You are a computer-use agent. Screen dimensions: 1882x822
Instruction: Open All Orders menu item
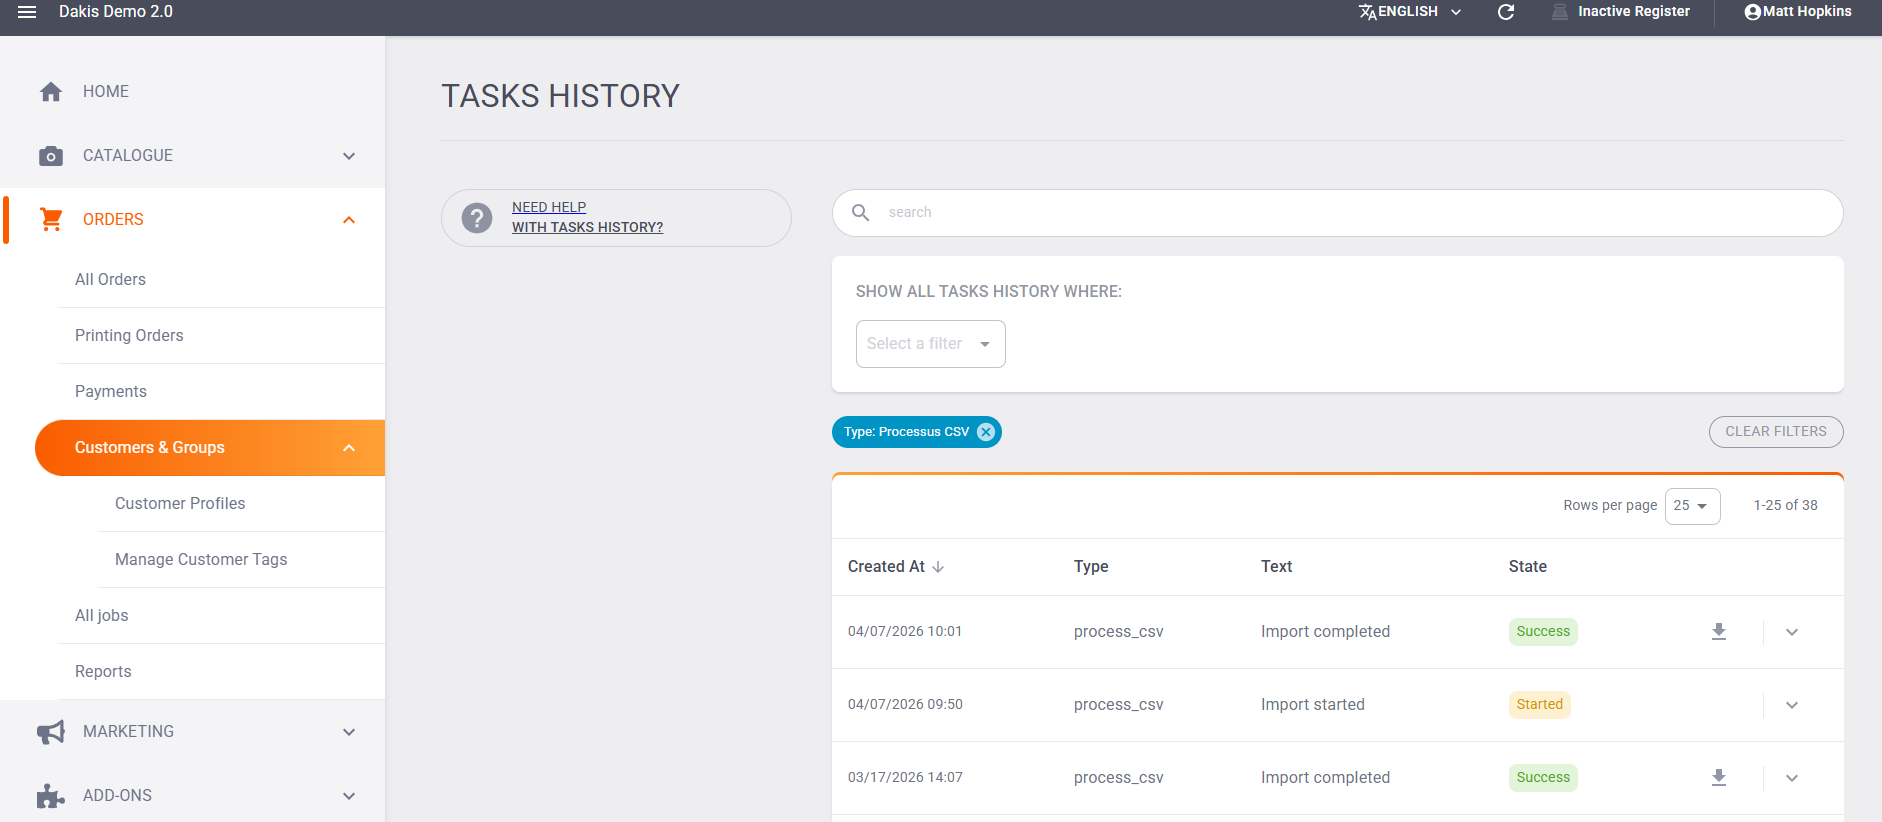point(110,280)
